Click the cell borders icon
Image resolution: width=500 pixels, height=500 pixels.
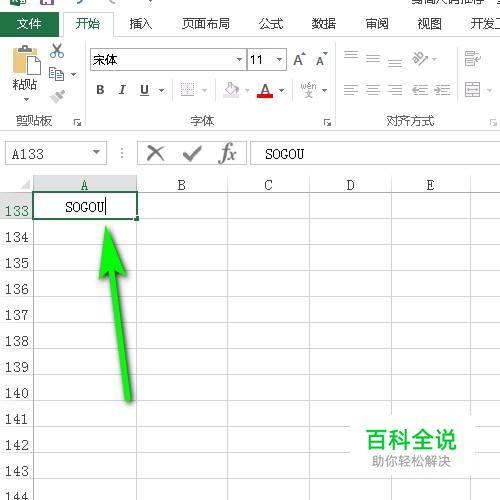pyautogui.click(x=187, y=90)
